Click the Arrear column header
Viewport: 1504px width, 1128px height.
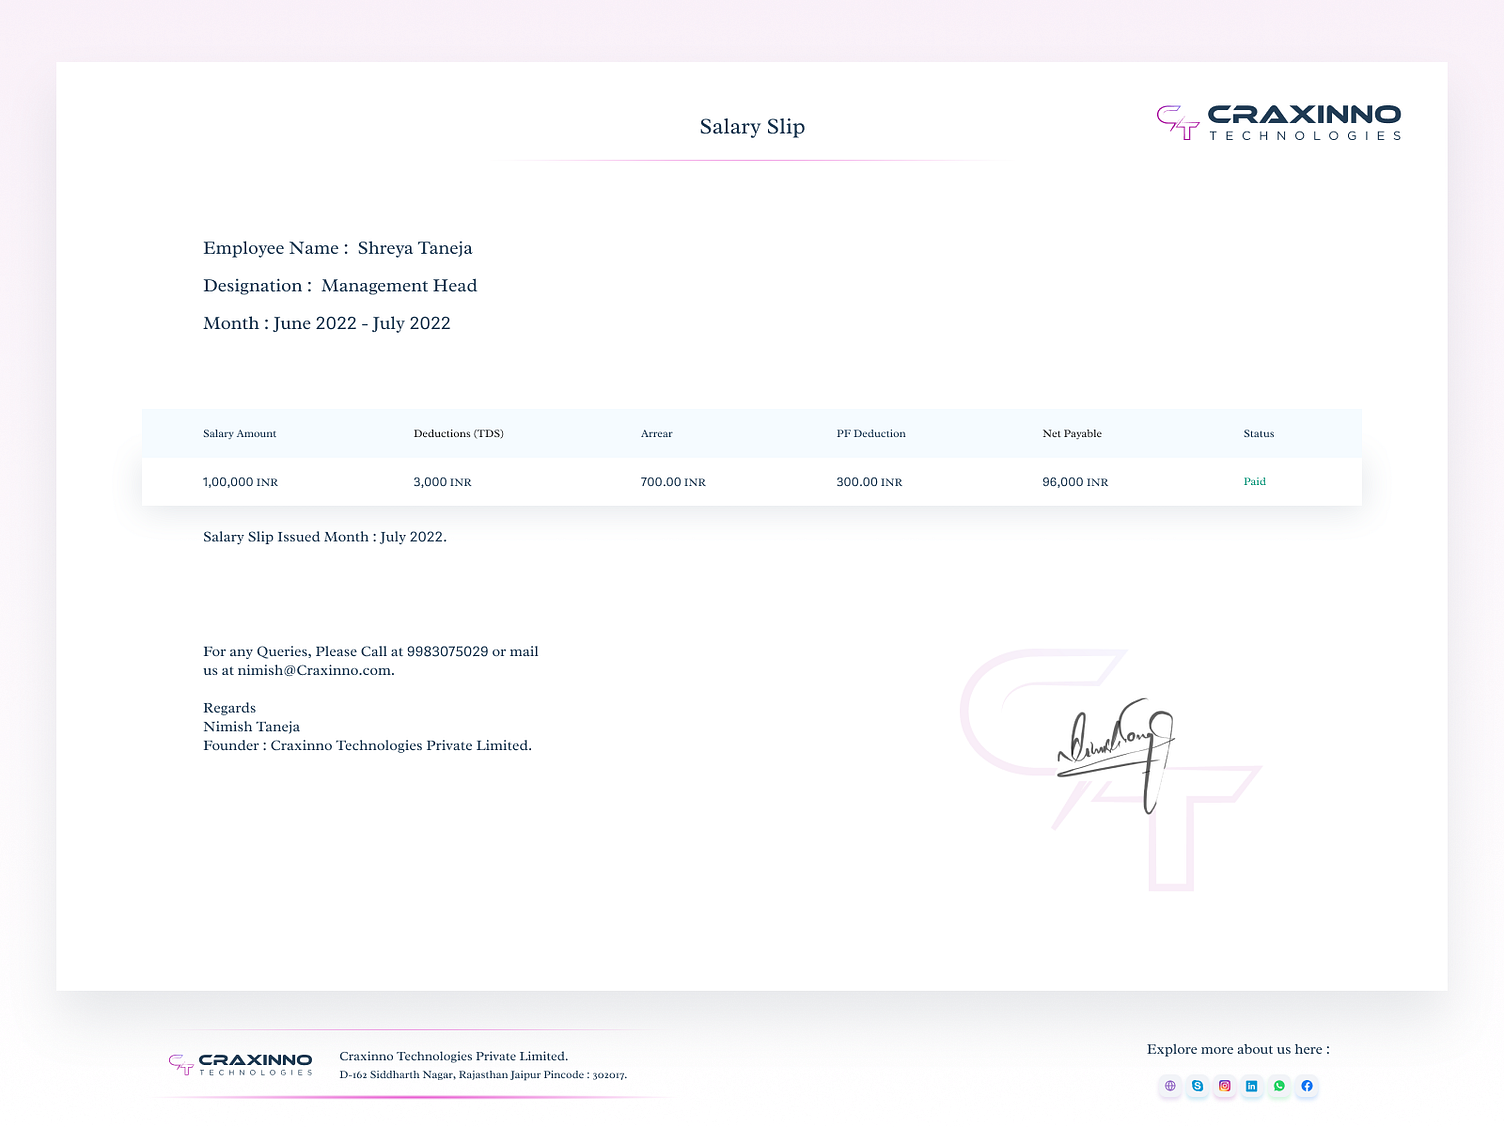pyautogui.click(x=657, y=434)
